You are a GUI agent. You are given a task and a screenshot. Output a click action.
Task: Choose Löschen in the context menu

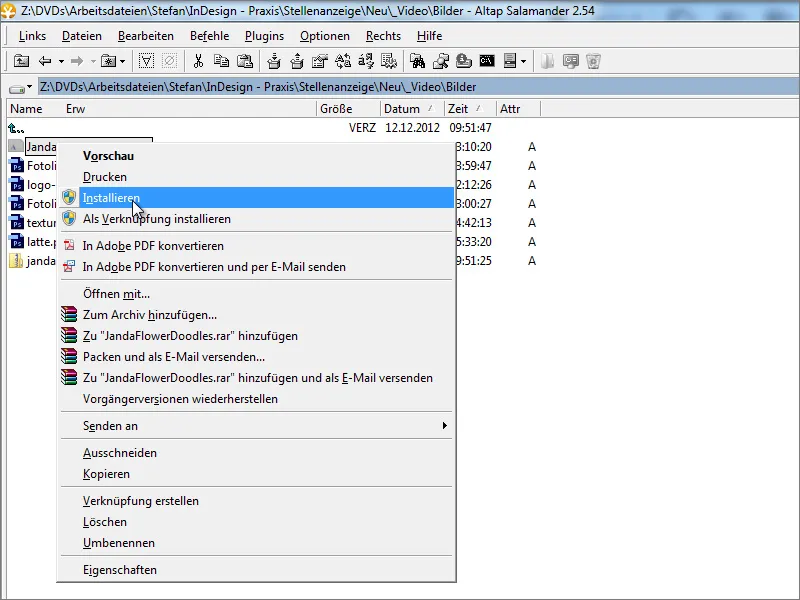click(x=256, y=521)
